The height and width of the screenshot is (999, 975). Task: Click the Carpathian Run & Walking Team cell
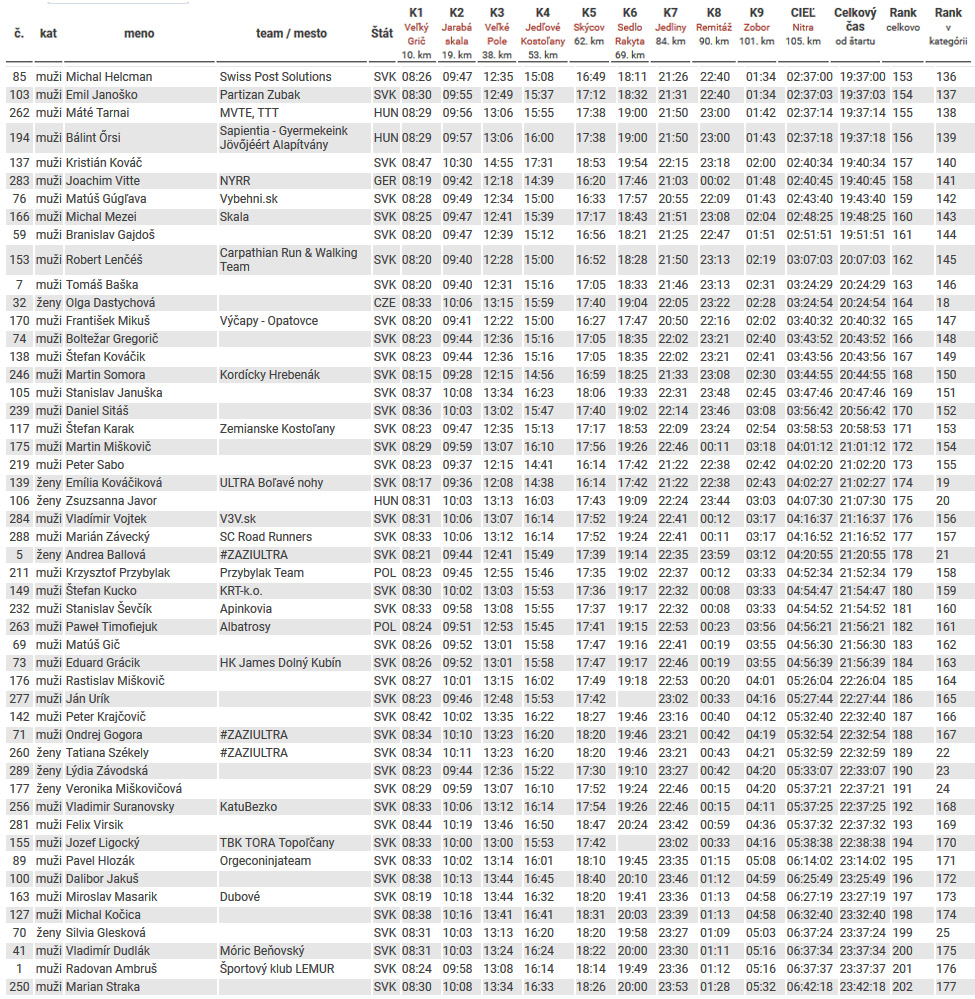tap(288, 260)
